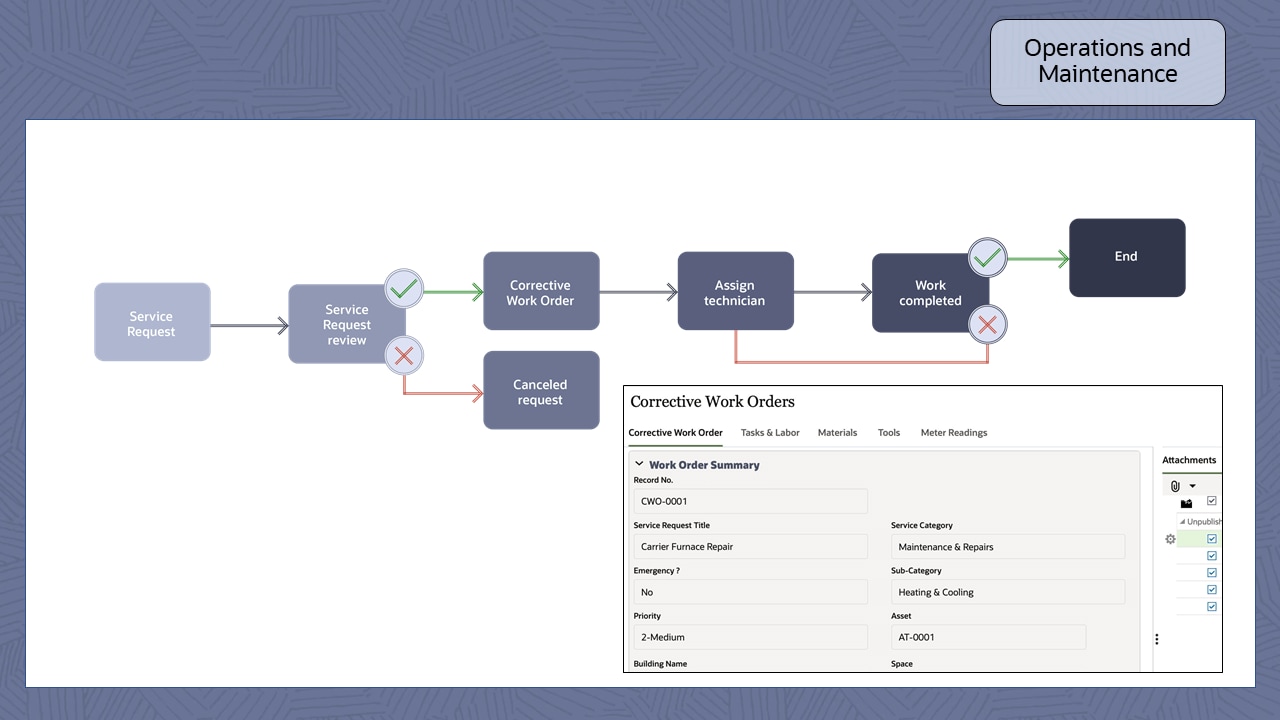Check the topmost attachment checkbox

[x=1211, y=500]
